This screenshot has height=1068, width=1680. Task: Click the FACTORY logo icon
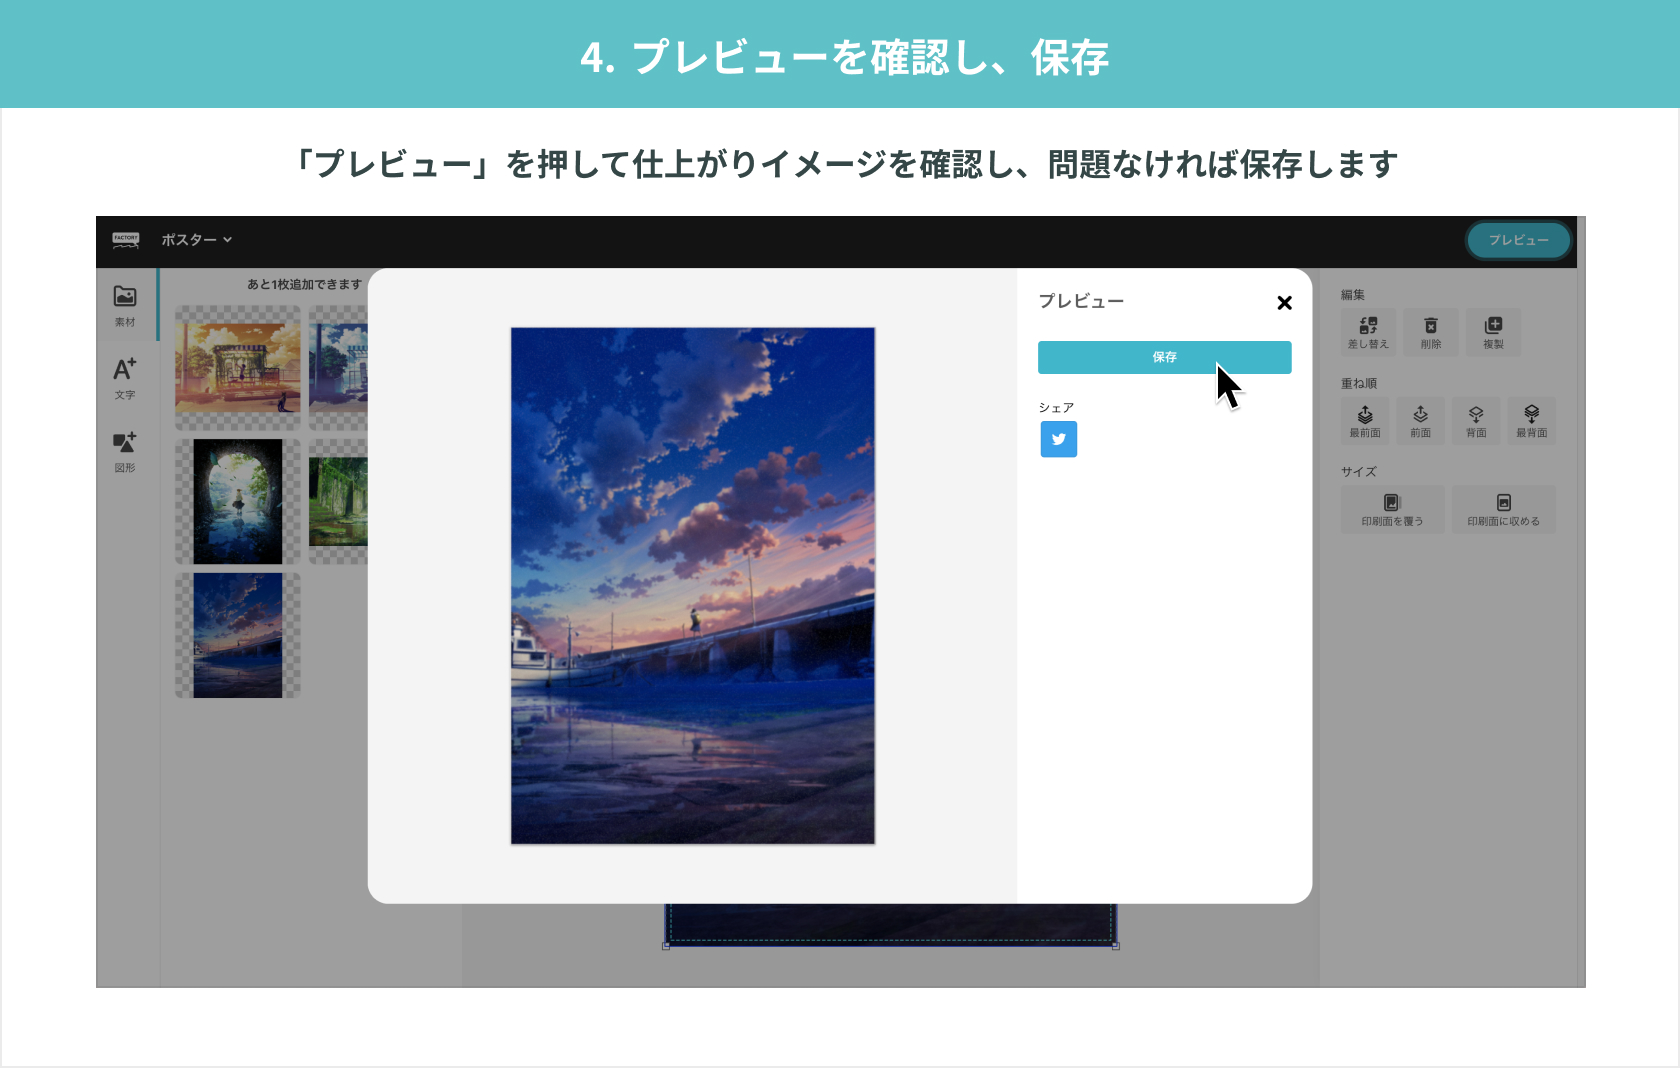(126, 240)
